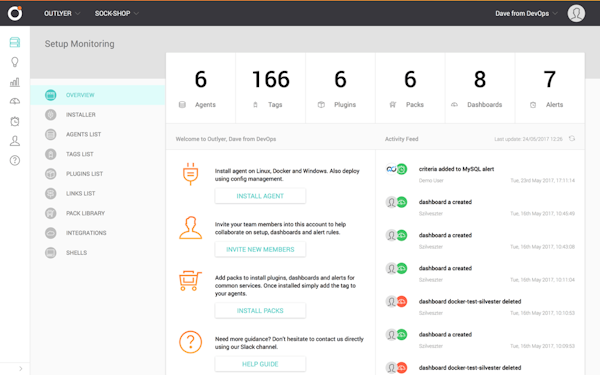Click the Pack Library round icon
This screenshot has width=600, height=375.
click(x=51, y=213)
